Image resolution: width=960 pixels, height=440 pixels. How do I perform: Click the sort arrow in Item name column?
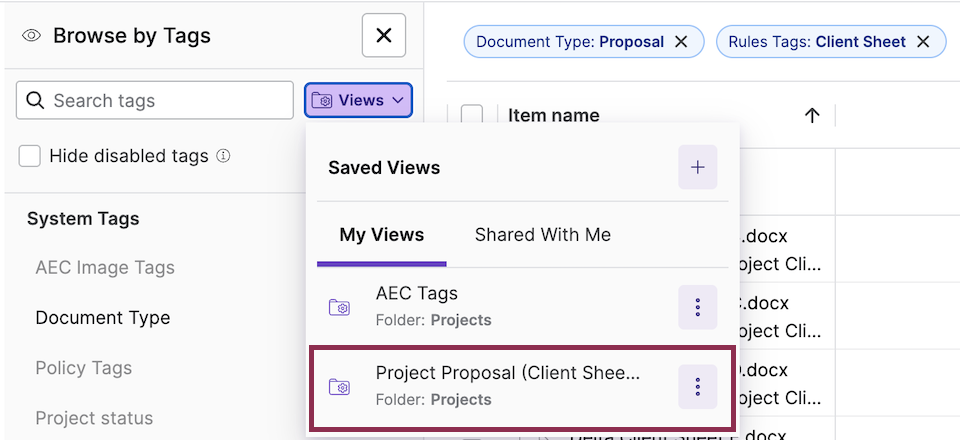pyautogui.click(x=812, y=116)
